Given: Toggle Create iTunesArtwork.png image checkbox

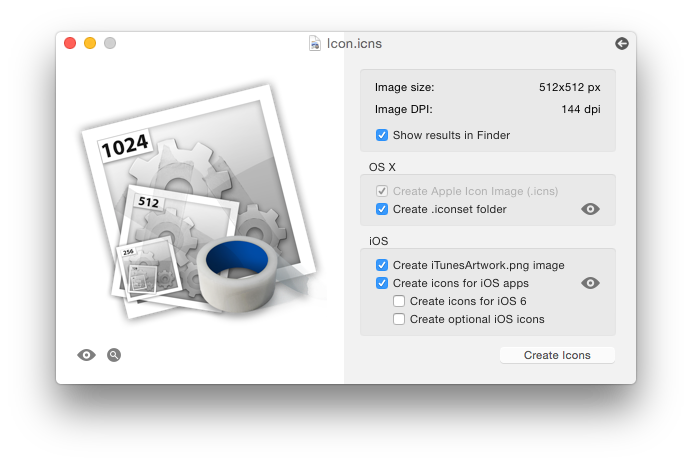Looking at the screenshot, I should [x=382, y=265].
